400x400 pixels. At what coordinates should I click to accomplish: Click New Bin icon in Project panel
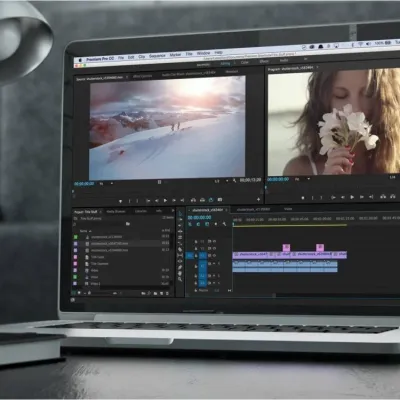point(155,293)
